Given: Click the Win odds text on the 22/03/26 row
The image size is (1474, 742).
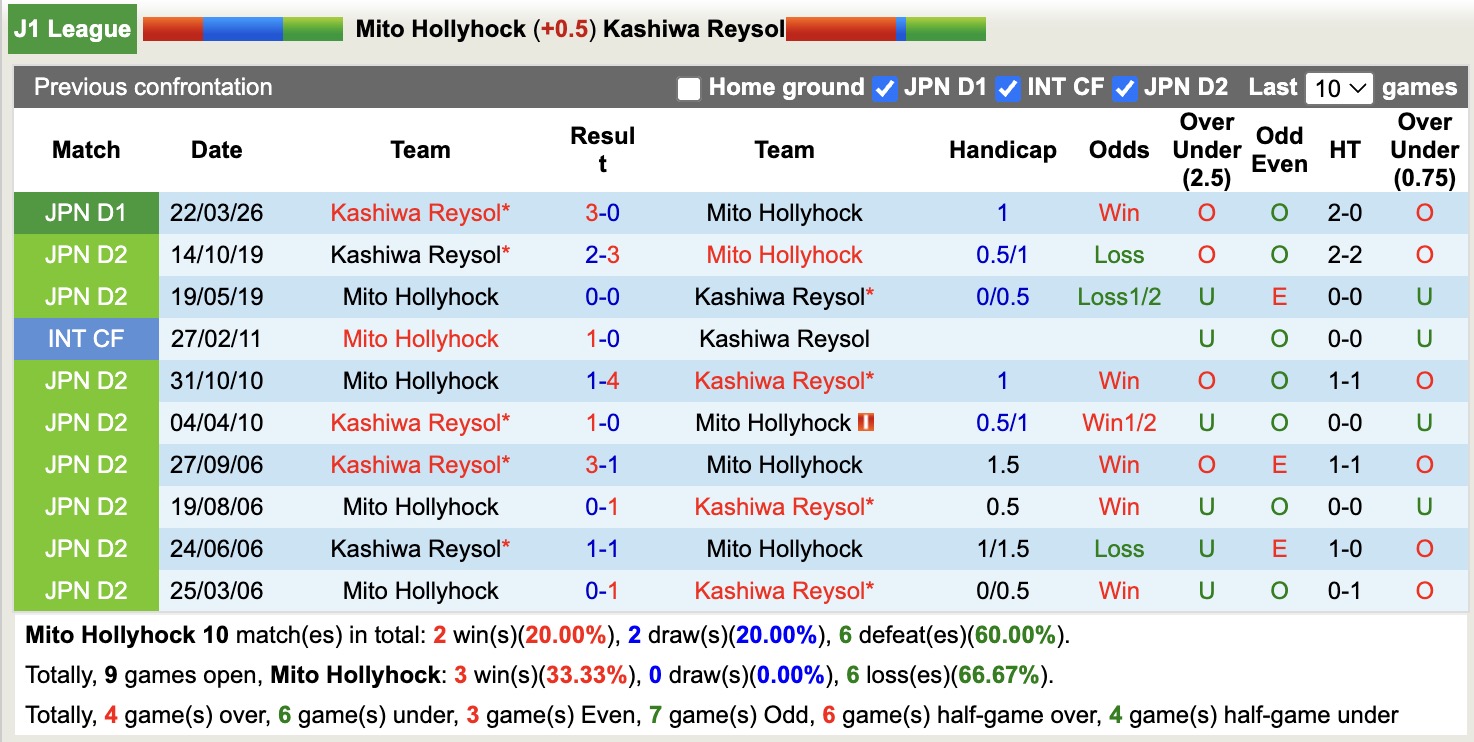Looking at the screenshot, I should 1117,212.
